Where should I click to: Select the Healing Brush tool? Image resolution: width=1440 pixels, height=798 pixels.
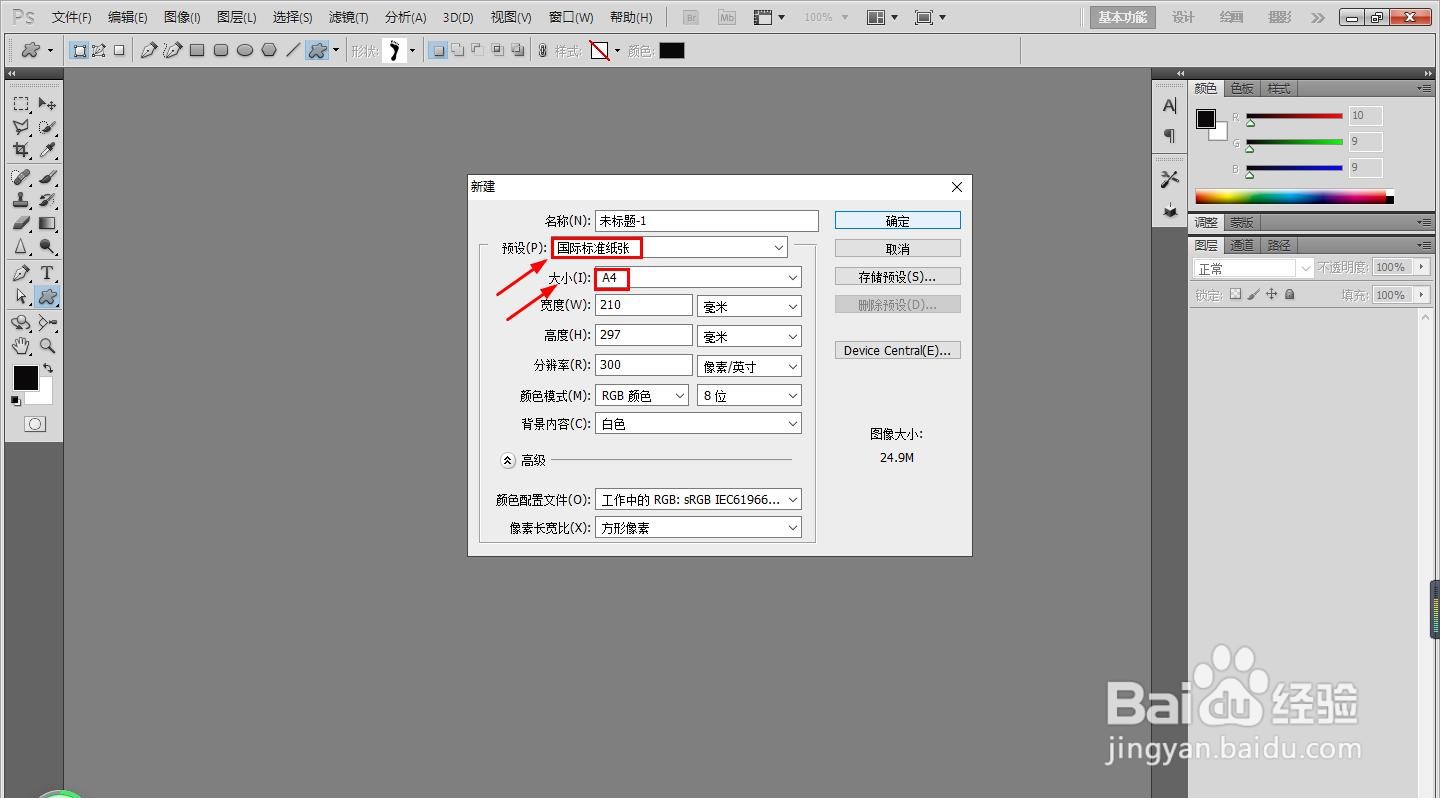(21, 177)
